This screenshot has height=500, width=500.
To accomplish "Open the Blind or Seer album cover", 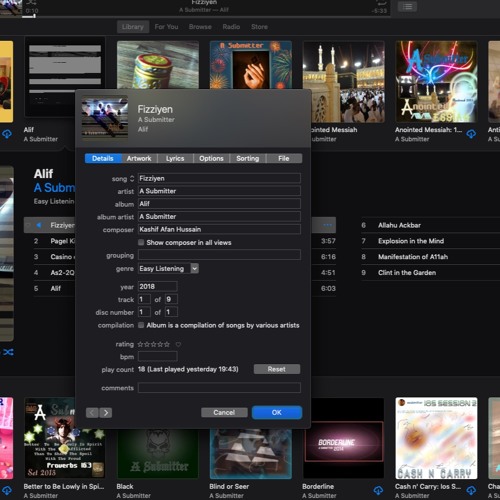I will point(251,454).
